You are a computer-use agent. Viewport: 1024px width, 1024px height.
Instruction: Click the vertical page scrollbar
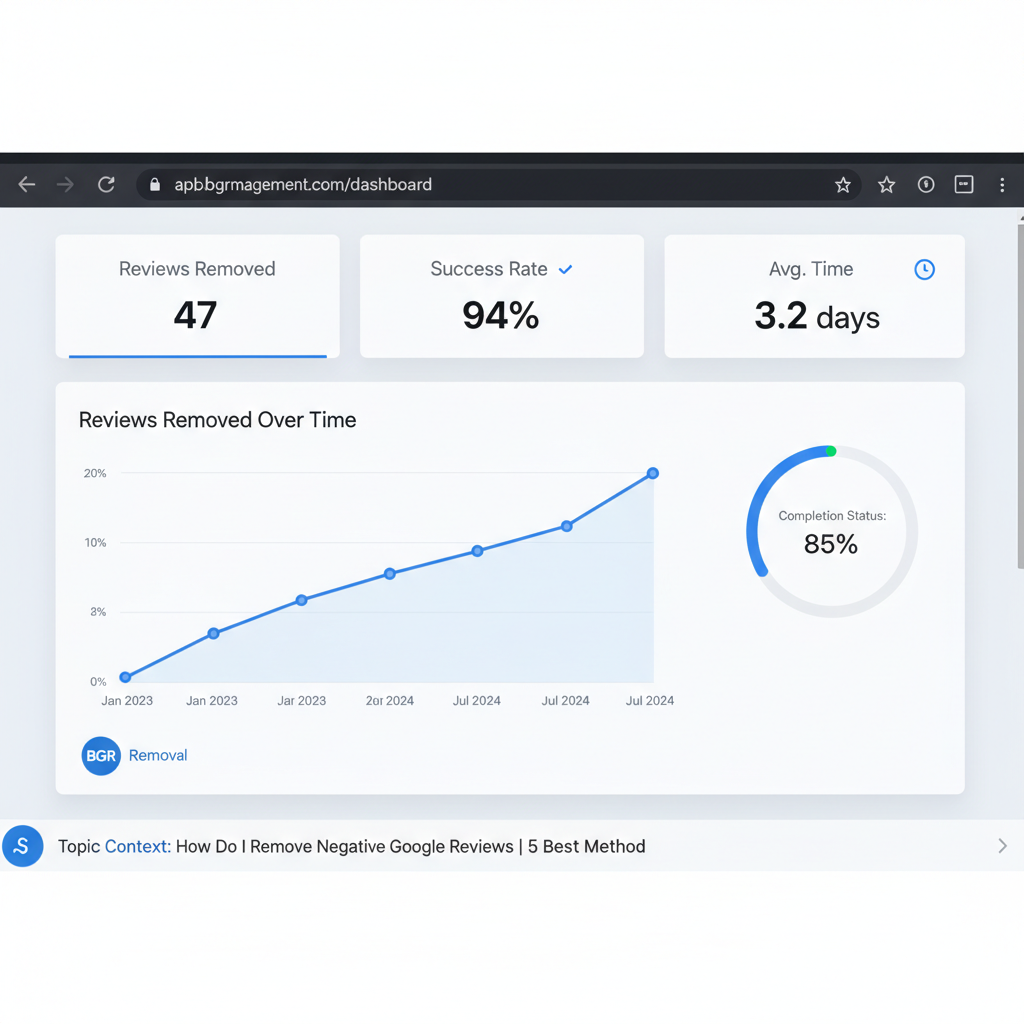(1020, 397)
